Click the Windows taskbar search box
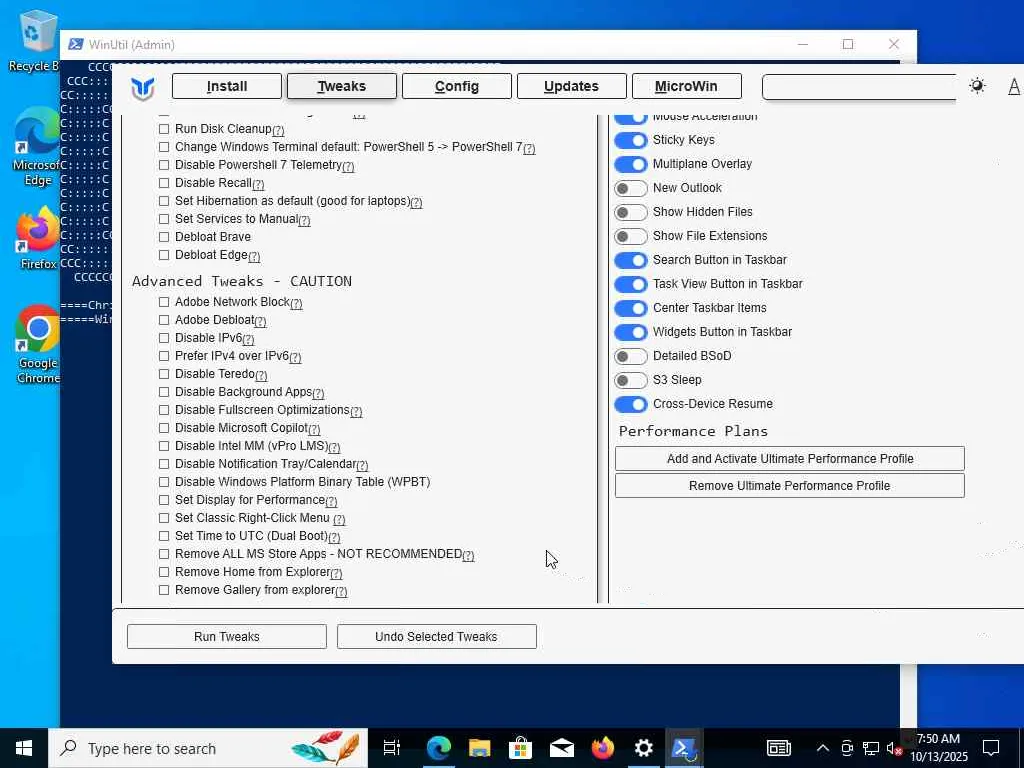The height and width of the screenshot is (768, 1024). click(208, 748)
